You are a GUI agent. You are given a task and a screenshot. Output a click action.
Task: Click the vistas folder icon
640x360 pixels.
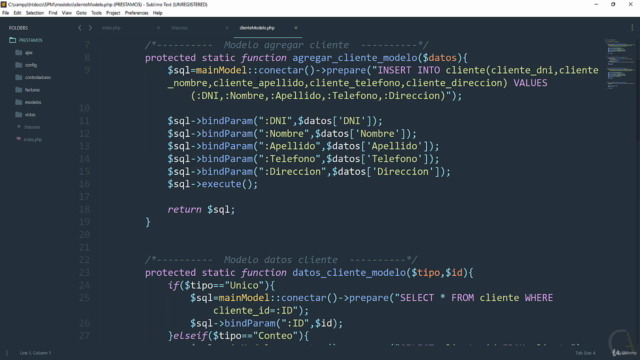(18, 114)
